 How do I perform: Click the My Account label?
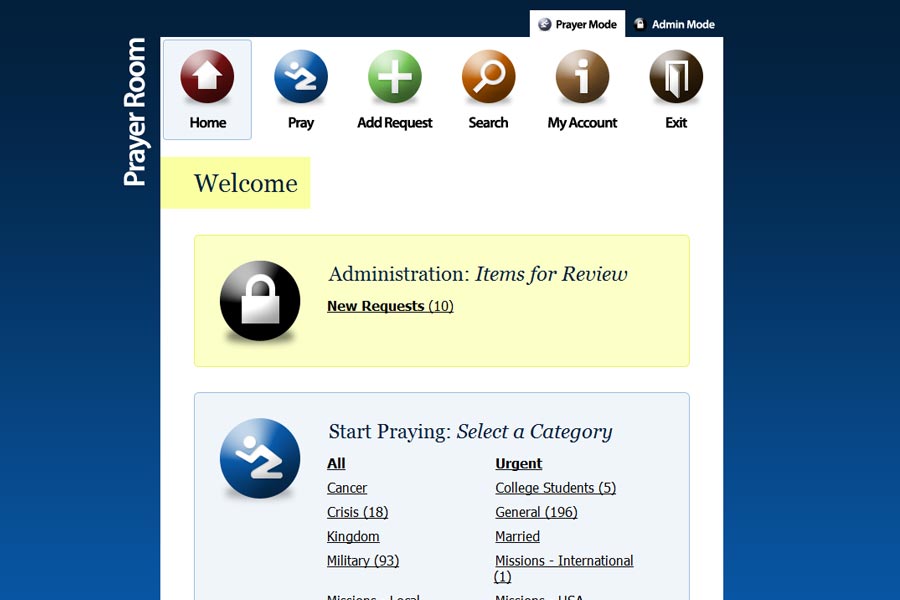(x=582, y=123)
